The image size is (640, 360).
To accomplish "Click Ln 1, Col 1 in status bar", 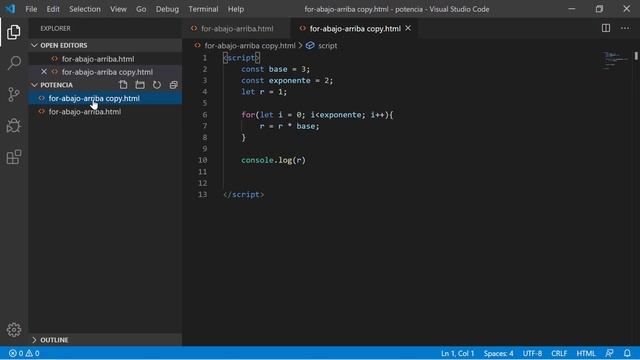I will (457, 353).
